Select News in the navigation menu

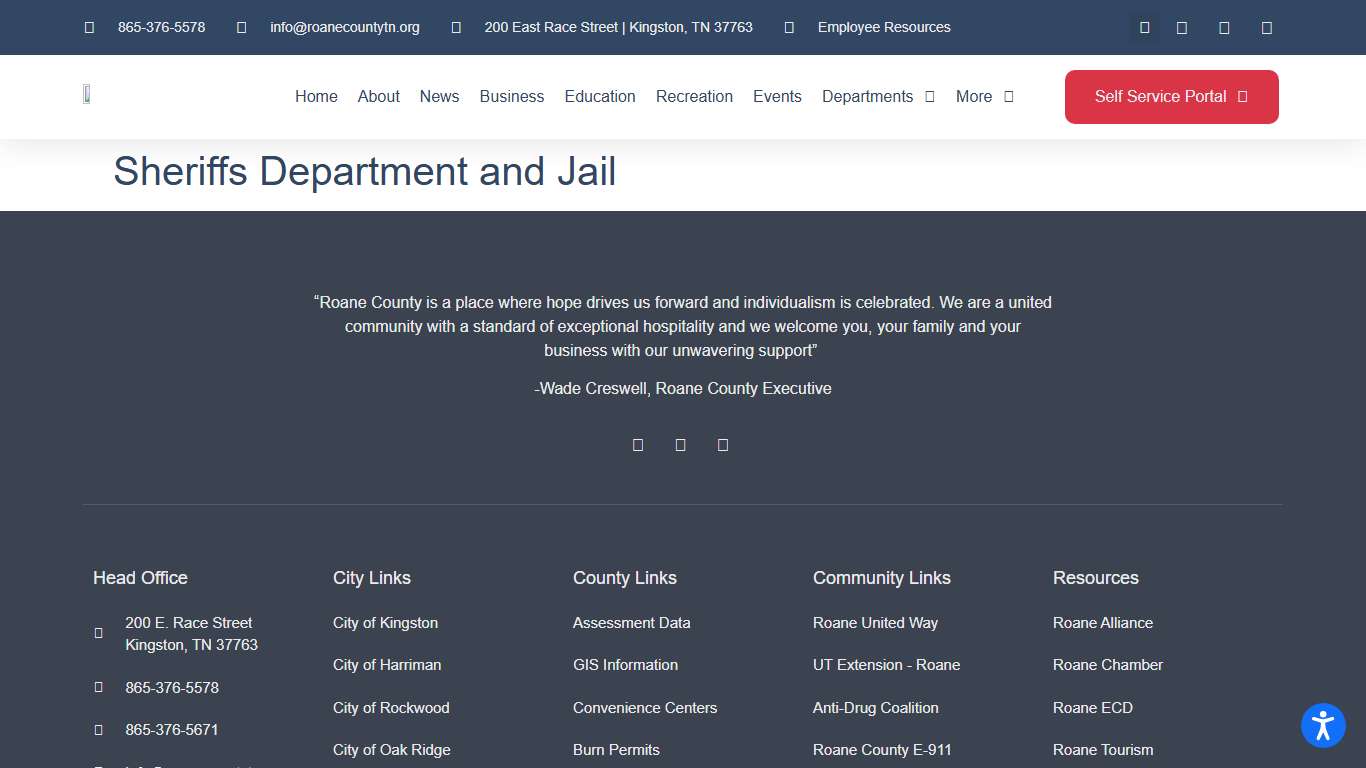tap(439, 96)
